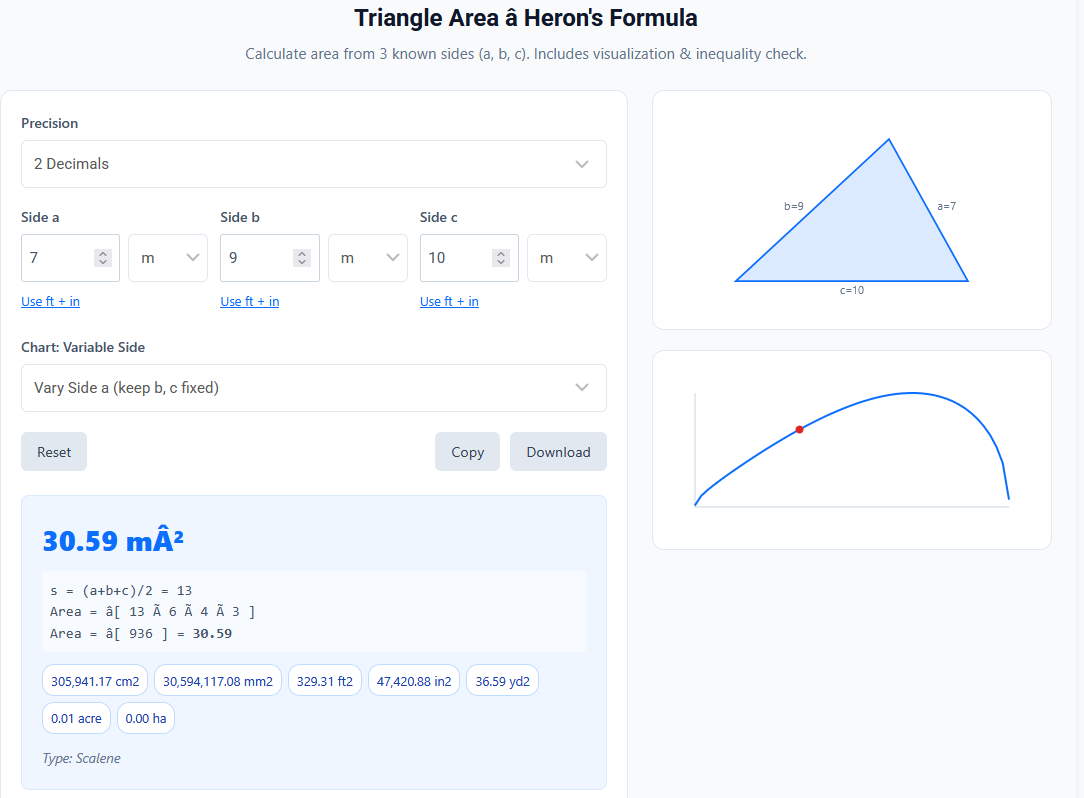Increment Side a using its up stepper arrow
Screen dimensions: 1084x798
point(101,251)
